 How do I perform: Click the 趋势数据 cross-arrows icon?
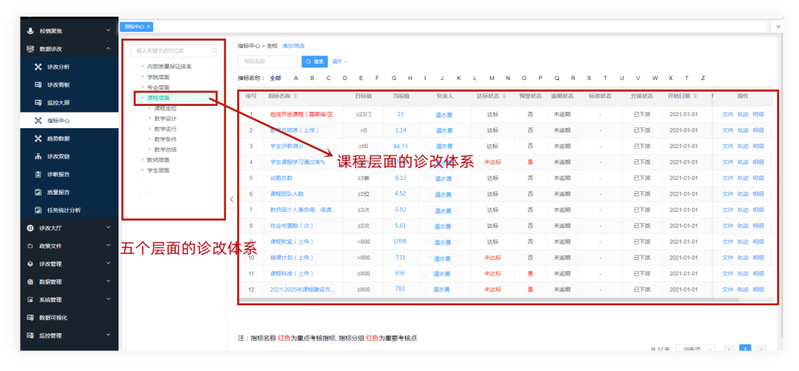pos(38,139)
